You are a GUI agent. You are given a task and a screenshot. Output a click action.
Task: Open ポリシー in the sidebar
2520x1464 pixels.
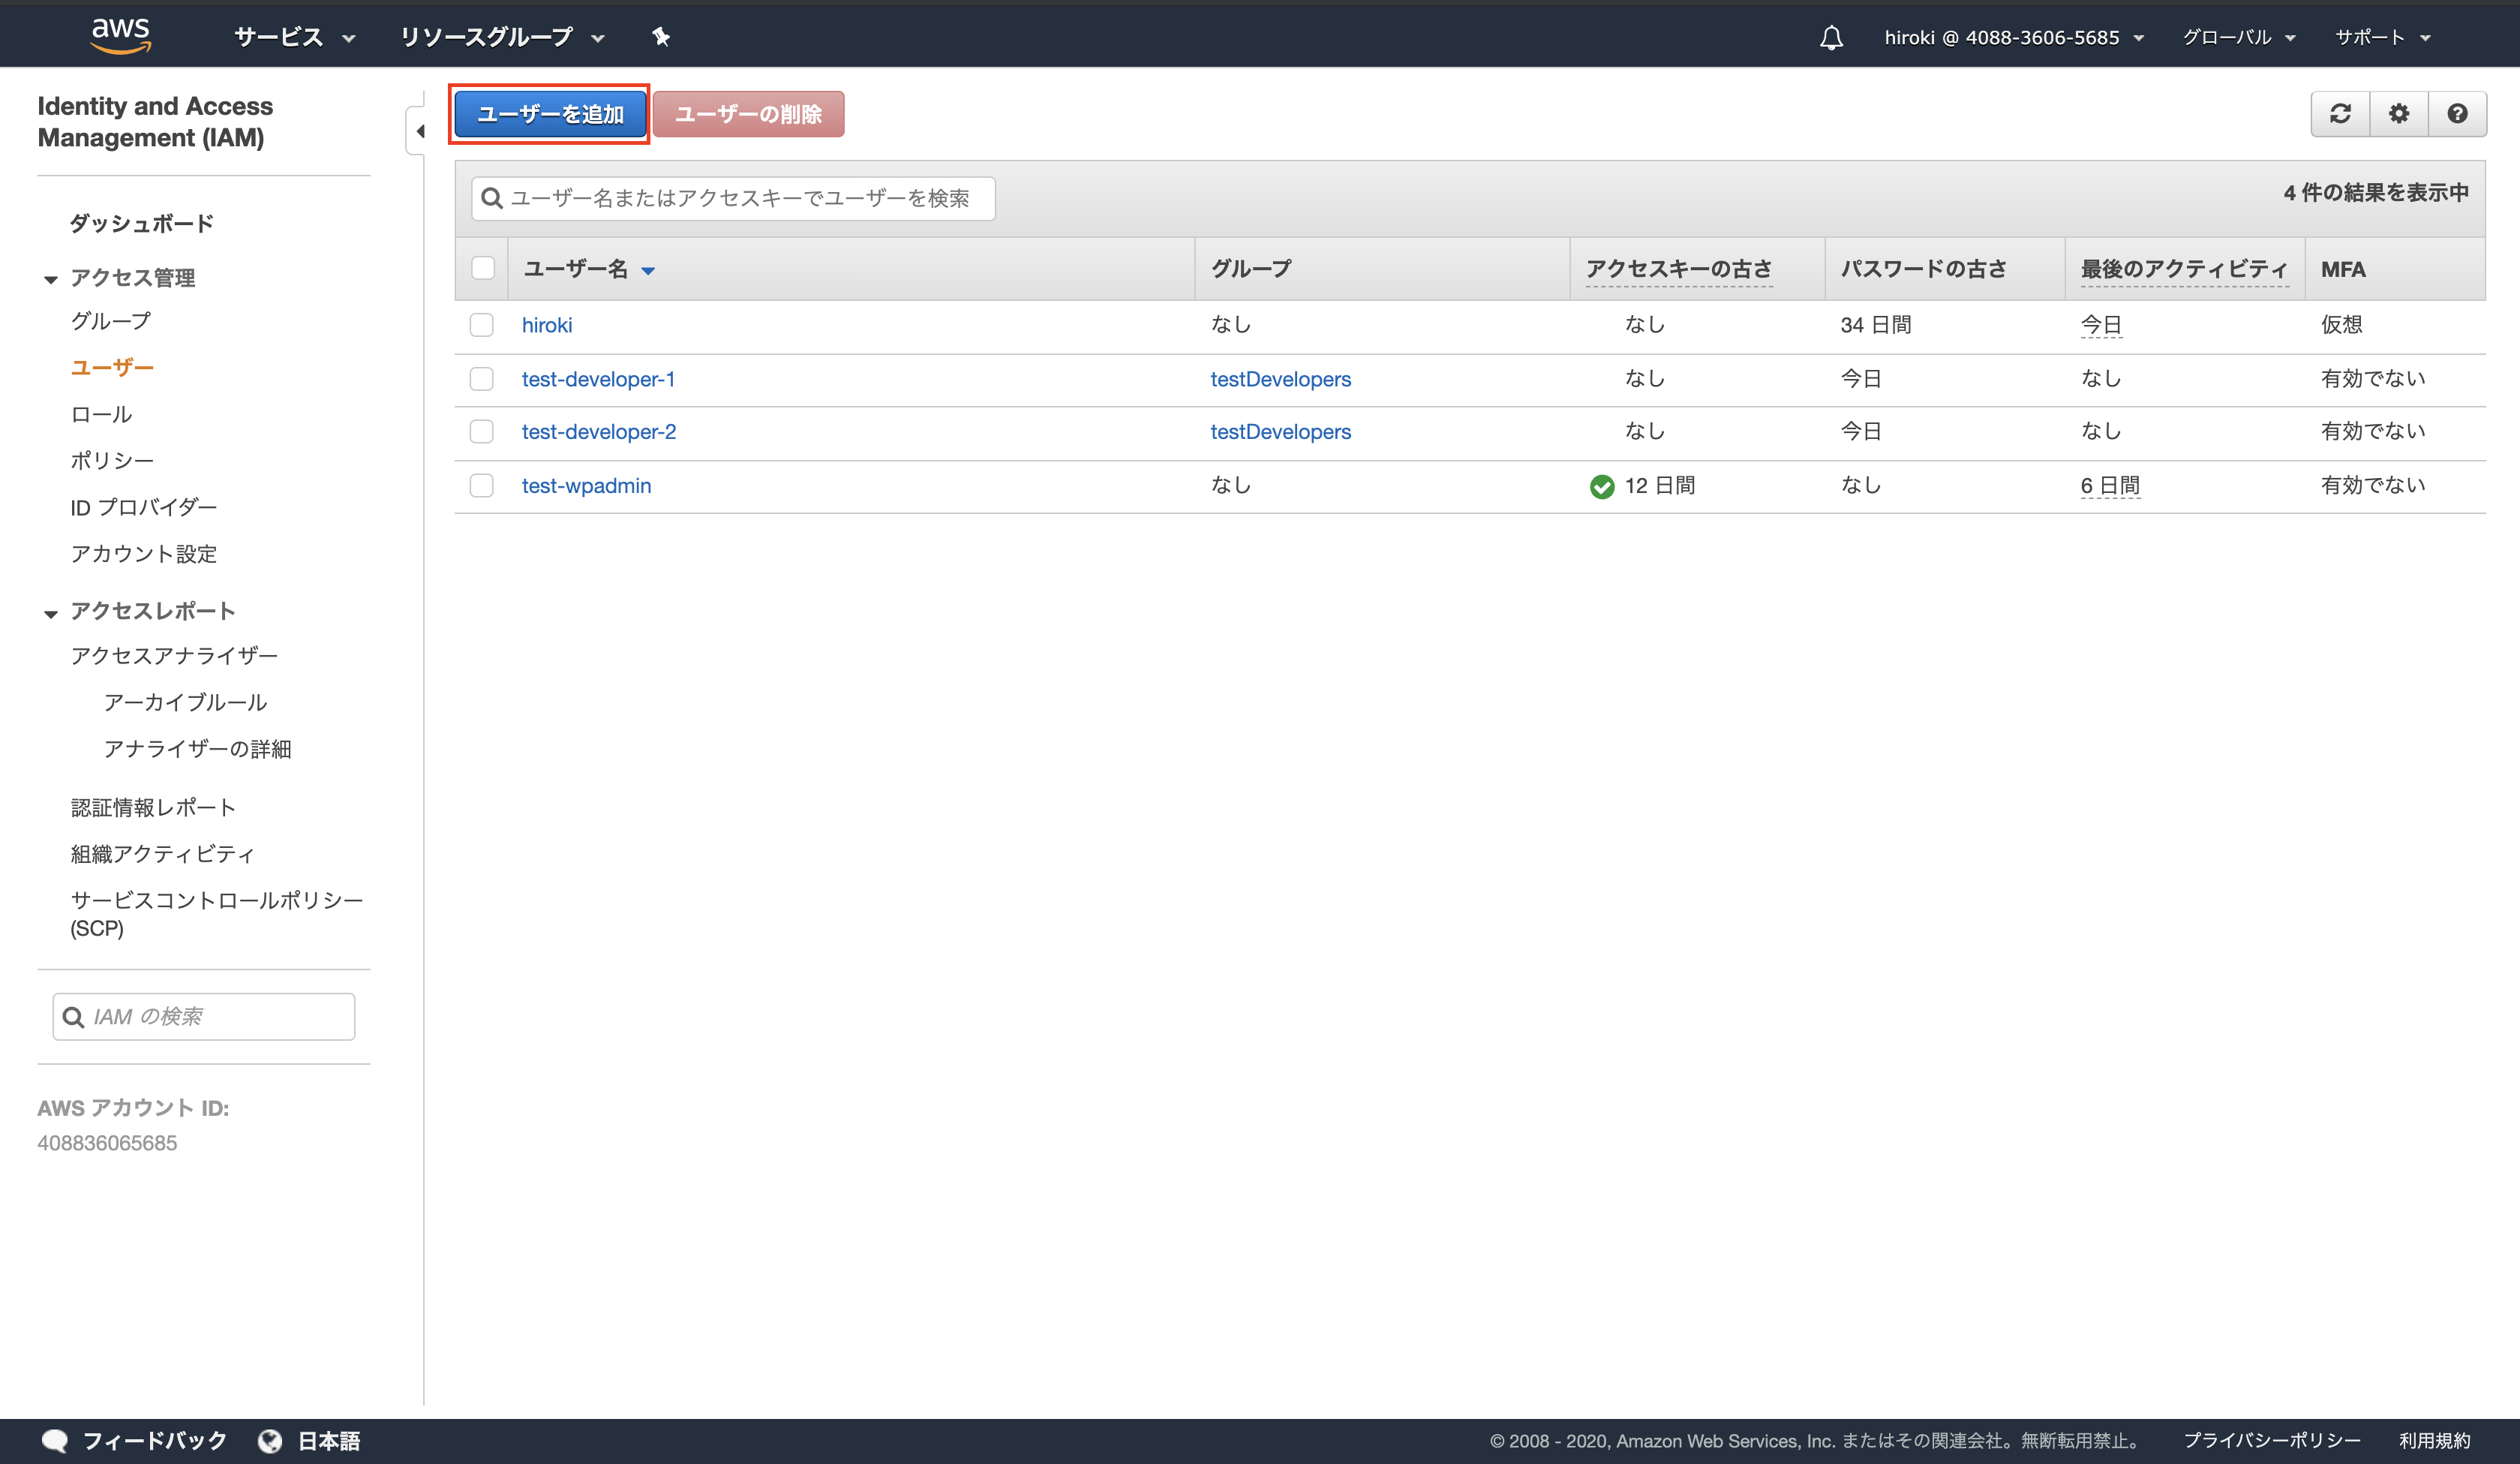click(x=112, y=461)
